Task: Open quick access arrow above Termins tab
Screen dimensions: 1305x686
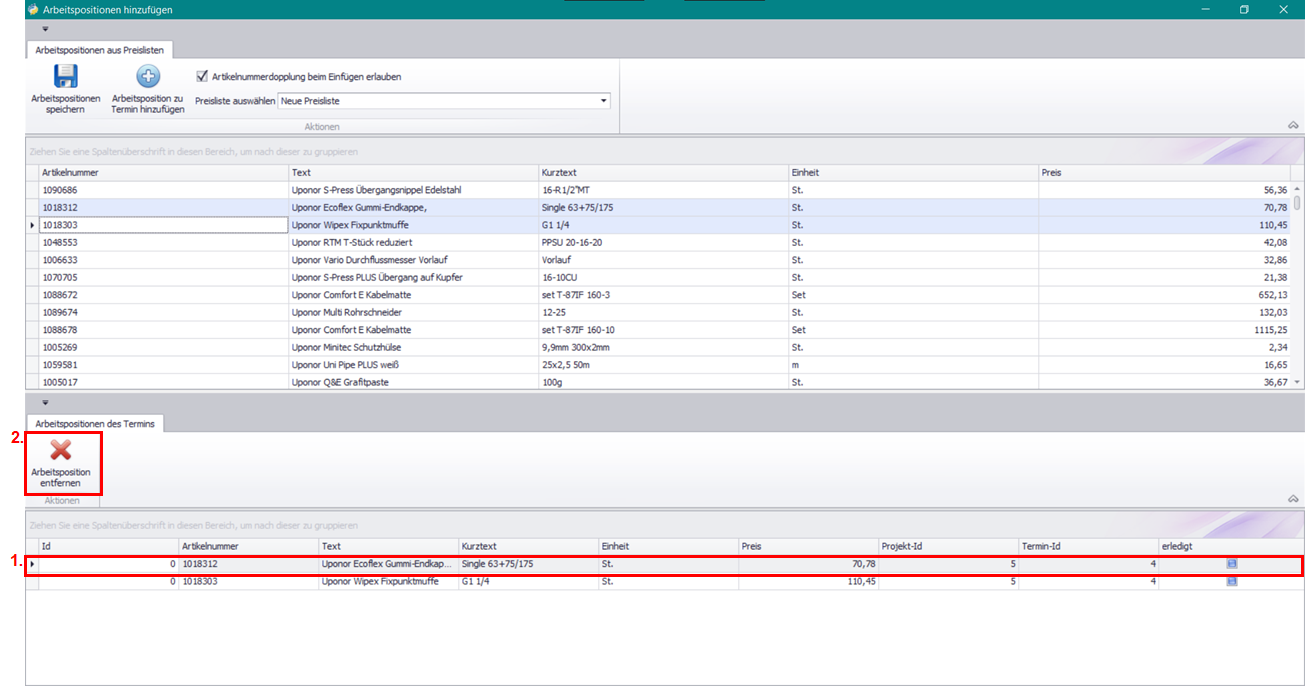Action: 45,403
